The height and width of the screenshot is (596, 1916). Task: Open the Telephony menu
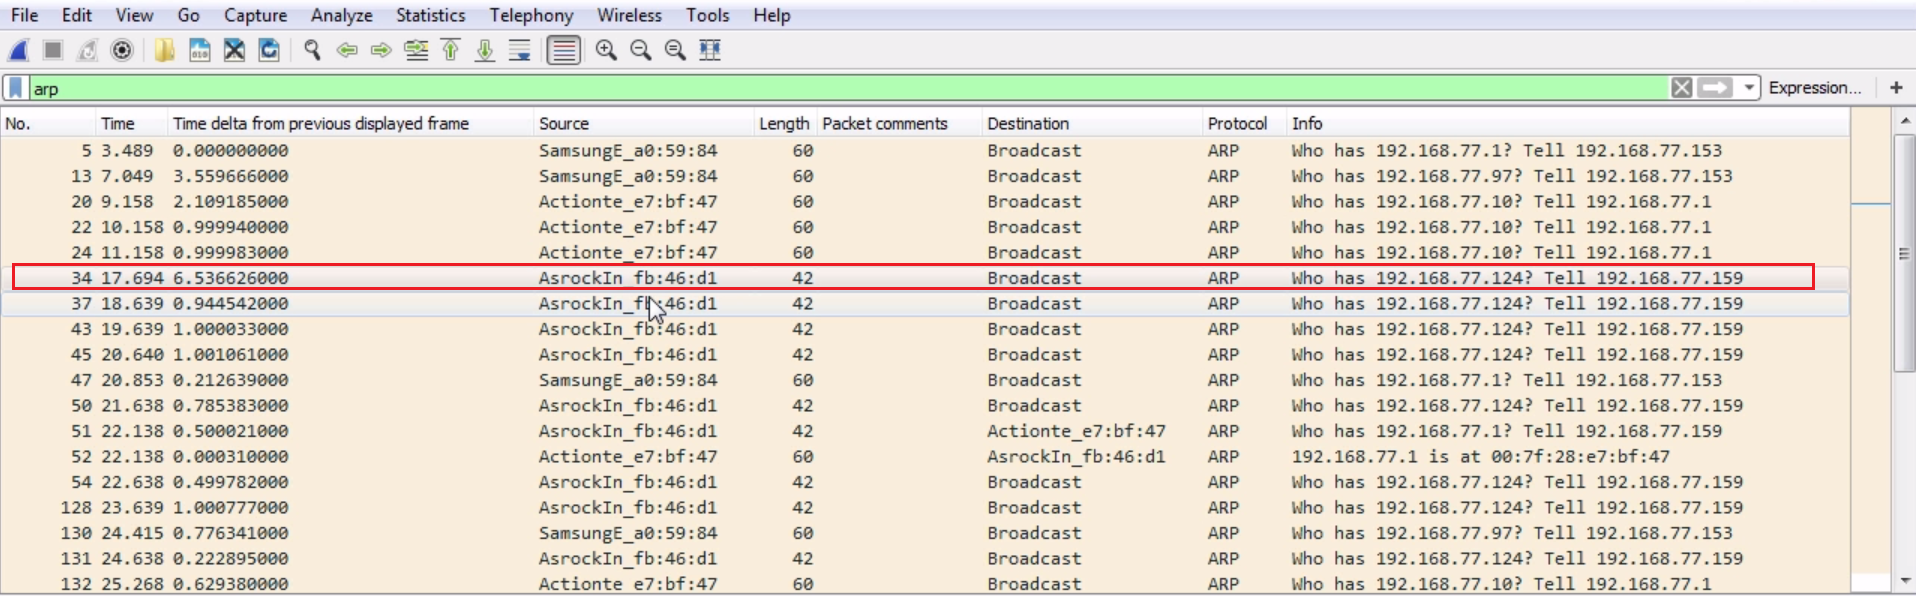click(531, 15)
